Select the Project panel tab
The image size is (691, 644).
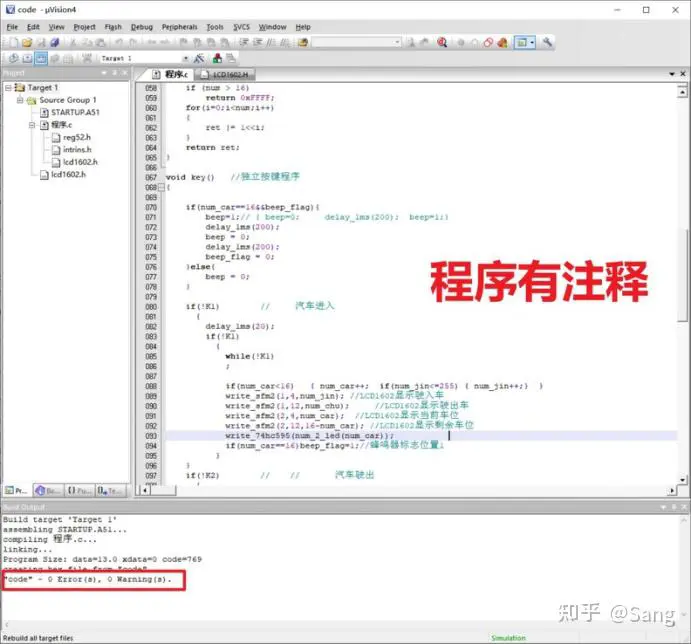[16, 491]
